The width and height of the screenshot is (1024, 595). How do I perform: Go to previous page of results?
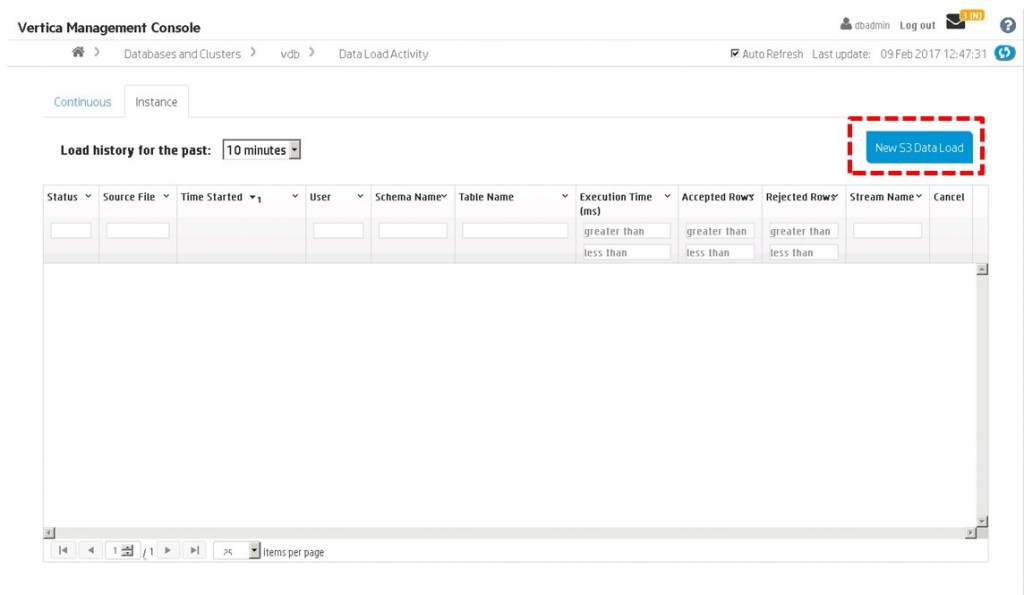tap(90, 550)
